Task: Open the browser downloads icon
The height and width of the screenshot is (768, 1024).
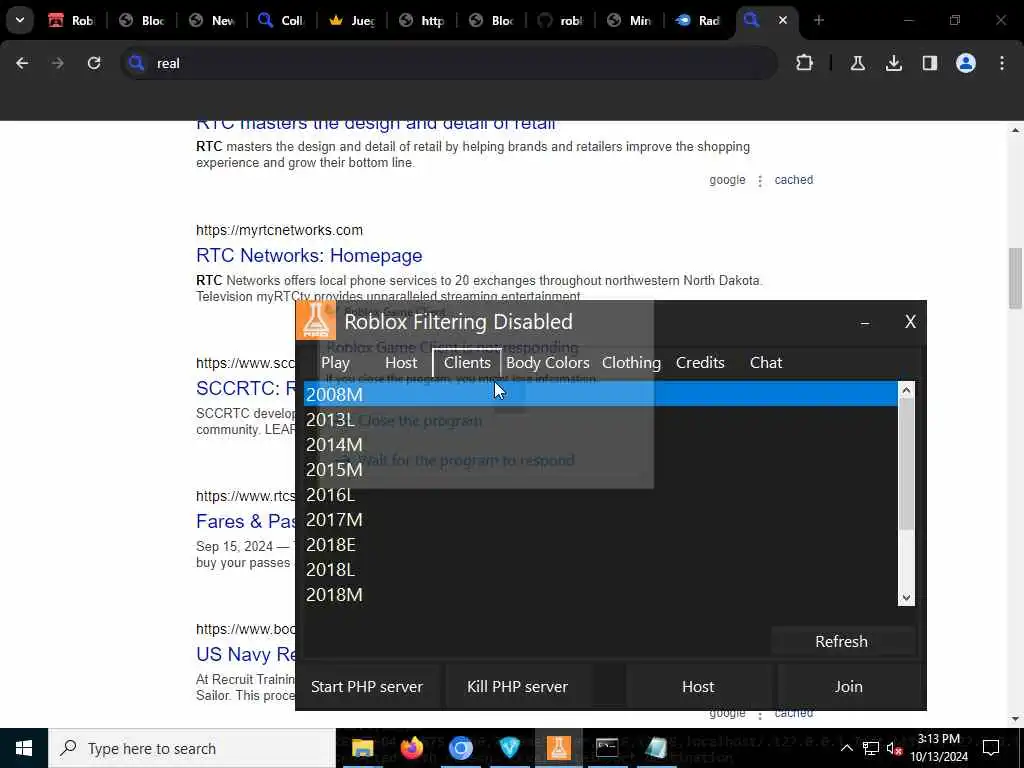Action: point(893,63)
